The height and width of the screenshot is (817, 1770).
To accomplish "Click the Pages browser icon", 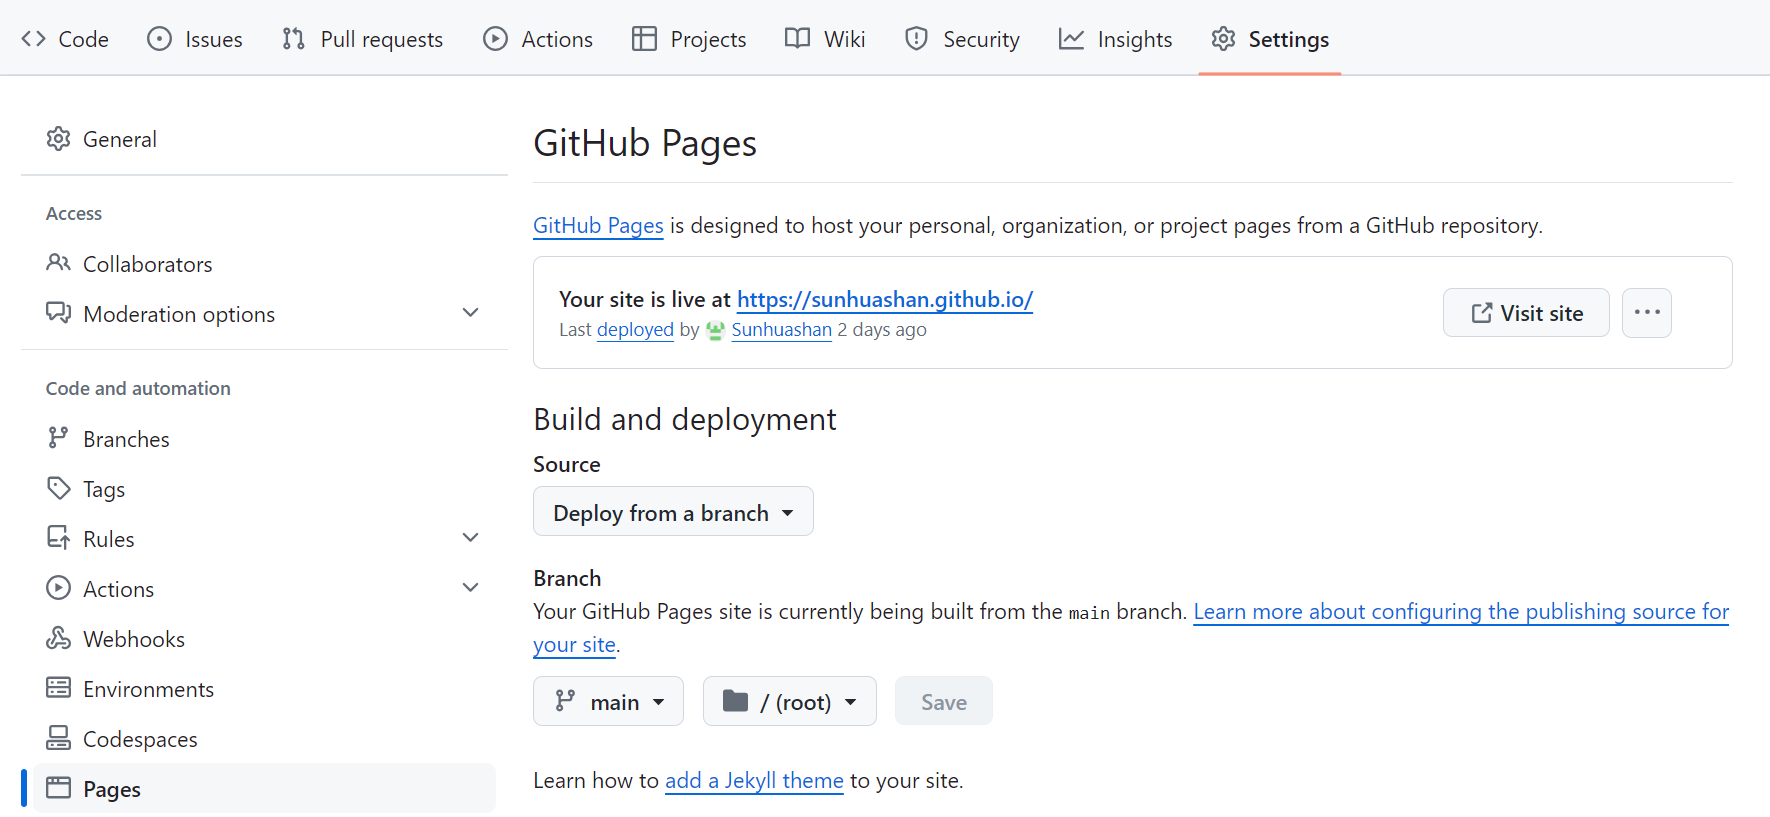I will [x=59, y=788].
